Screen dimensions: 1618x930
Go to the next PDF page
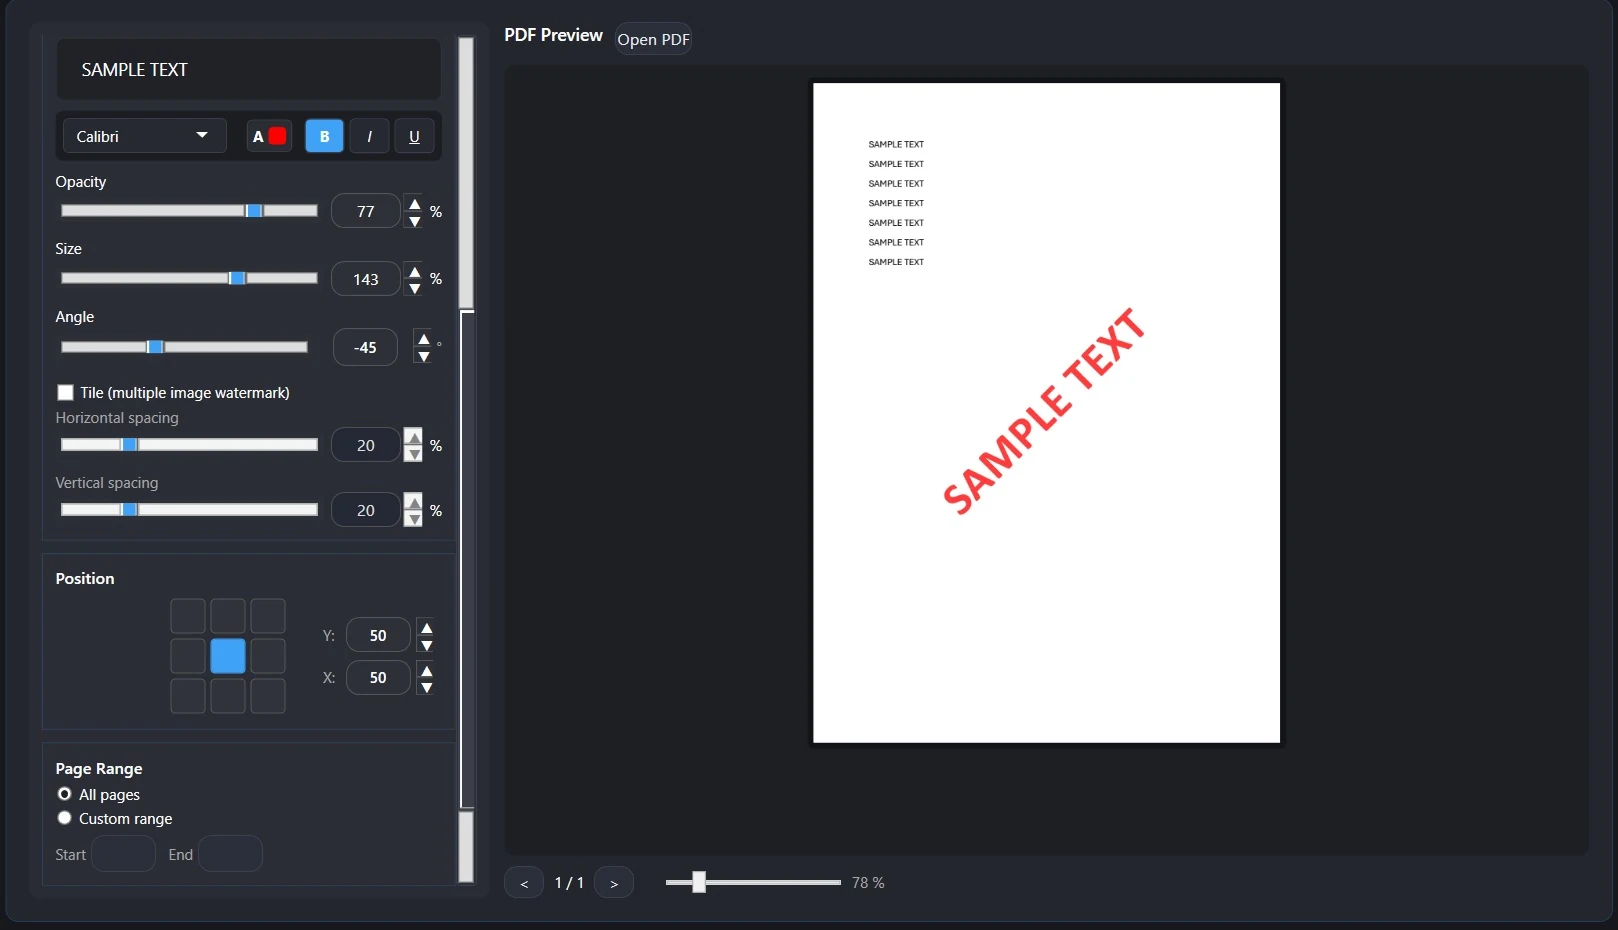[x=613, y=882]
